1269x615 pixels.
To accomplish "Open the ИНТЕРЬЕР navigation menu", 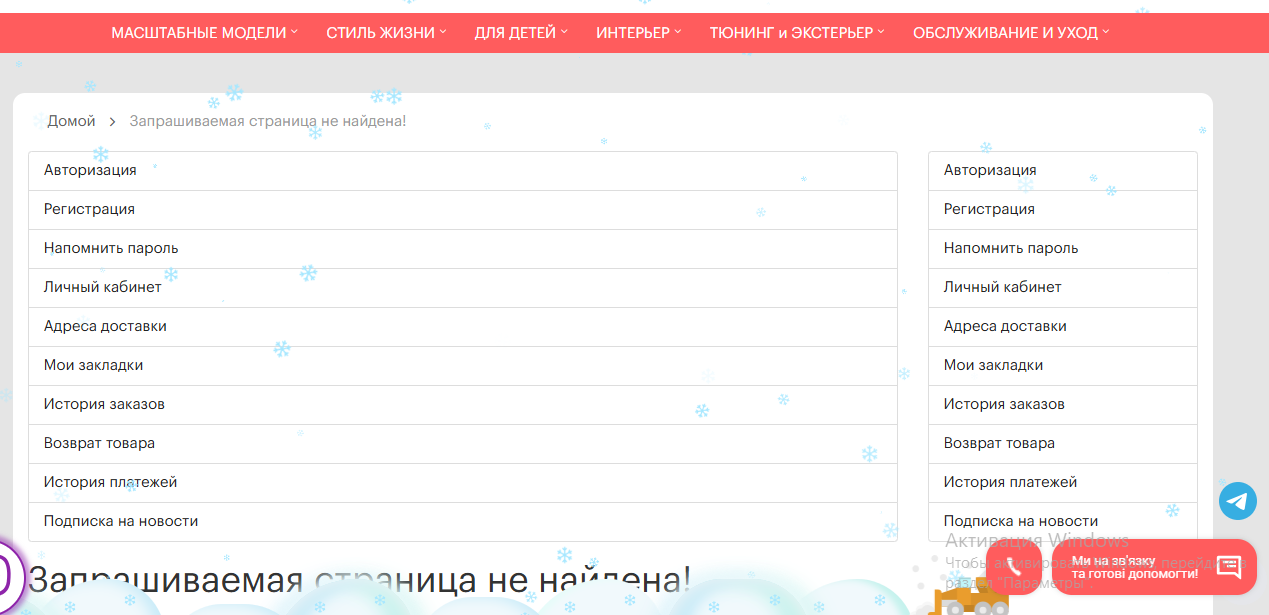I will click(x=639, y=32).
